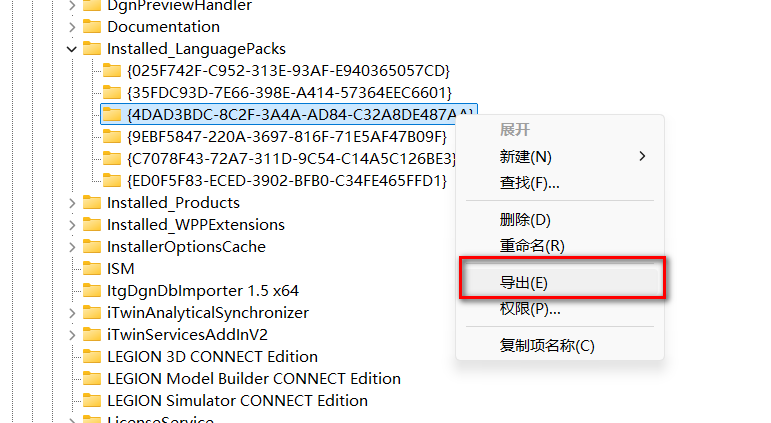The width and height of the screenshot is (771, 423).
Task: Expand the Installed_WPPExtensions key
Action: (x=72, y=225)
